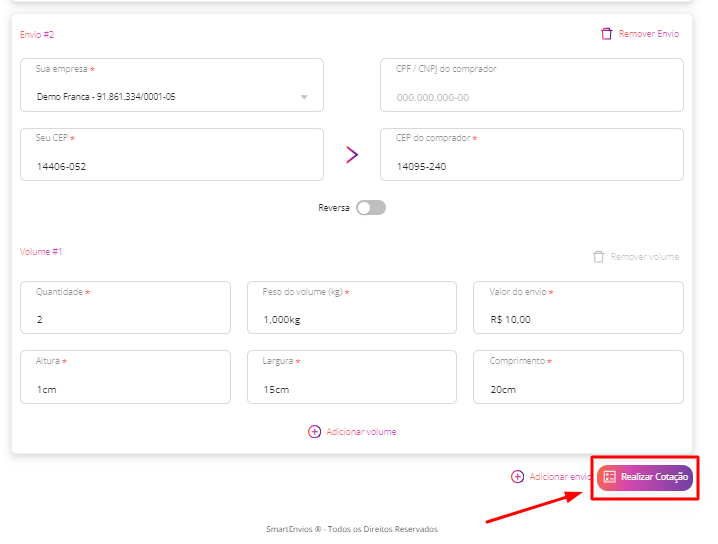Click the CPF / CNPJ do comprador field
Image resolution: width=718 pixels, height=544 pixels.
click(x=532, y=85)
